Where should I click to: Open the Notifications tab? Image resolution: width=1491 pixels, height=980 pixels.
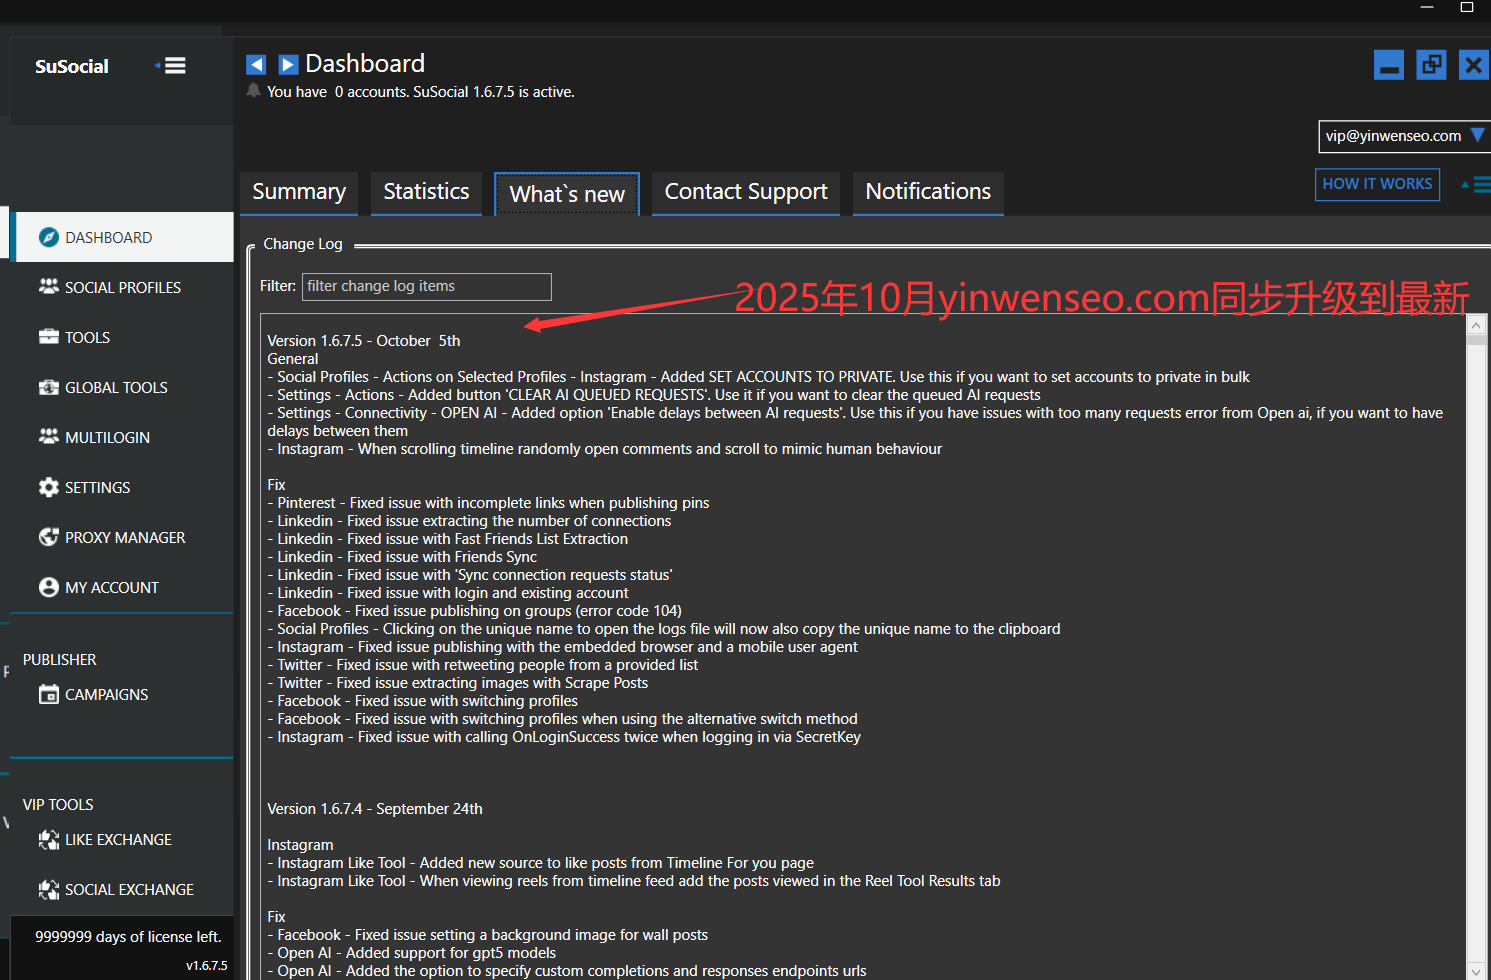click(x=927, y=192)
